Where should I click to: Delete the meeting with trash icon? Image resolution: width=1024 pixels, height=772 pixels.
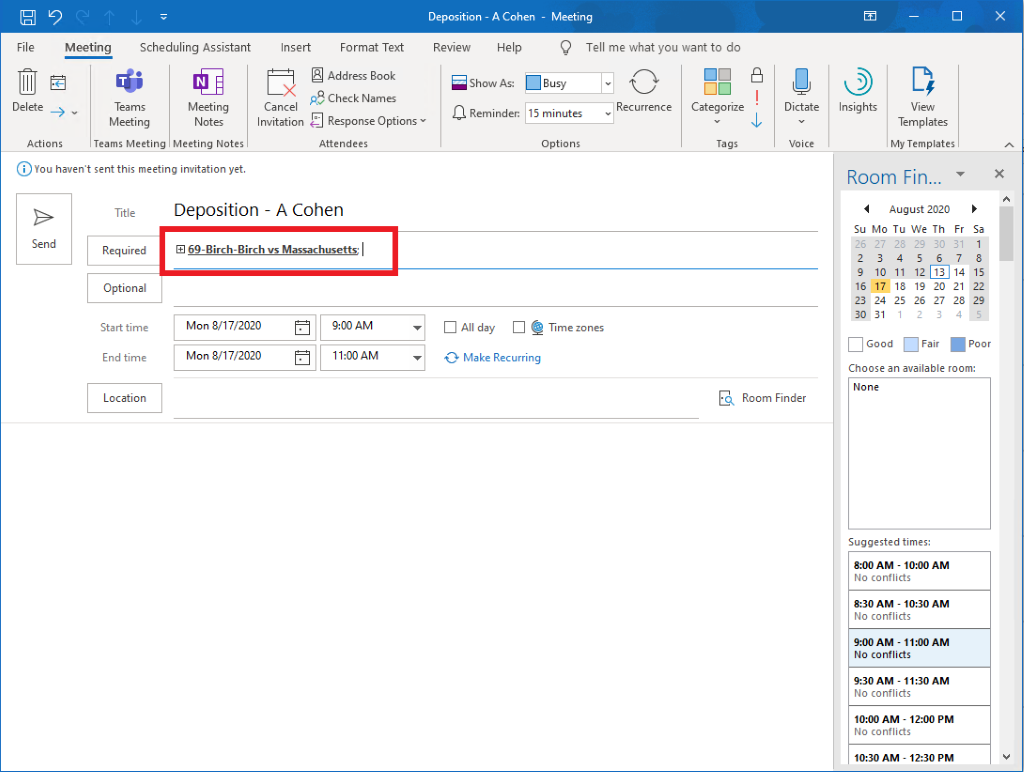(x=27, y=90)
